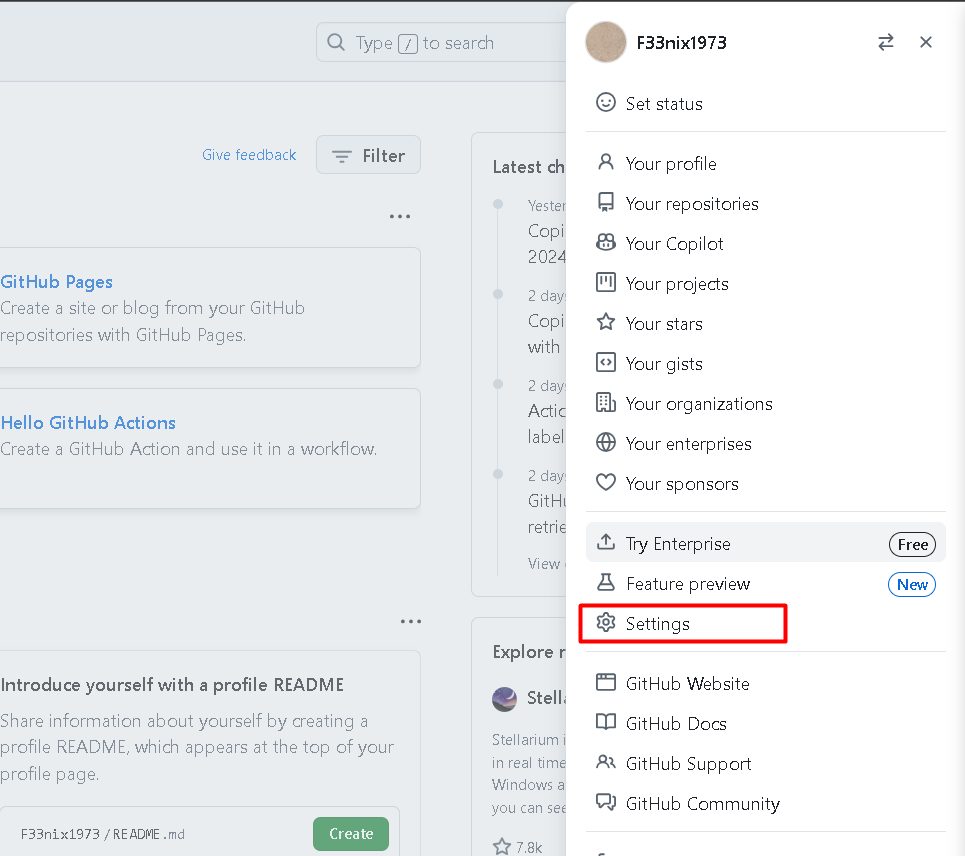This screenshot has width=965, height=856.
Task: Click the chat bubbles icon beside GitHub Community
Action: pyautogui.click(x=606, y=802)
